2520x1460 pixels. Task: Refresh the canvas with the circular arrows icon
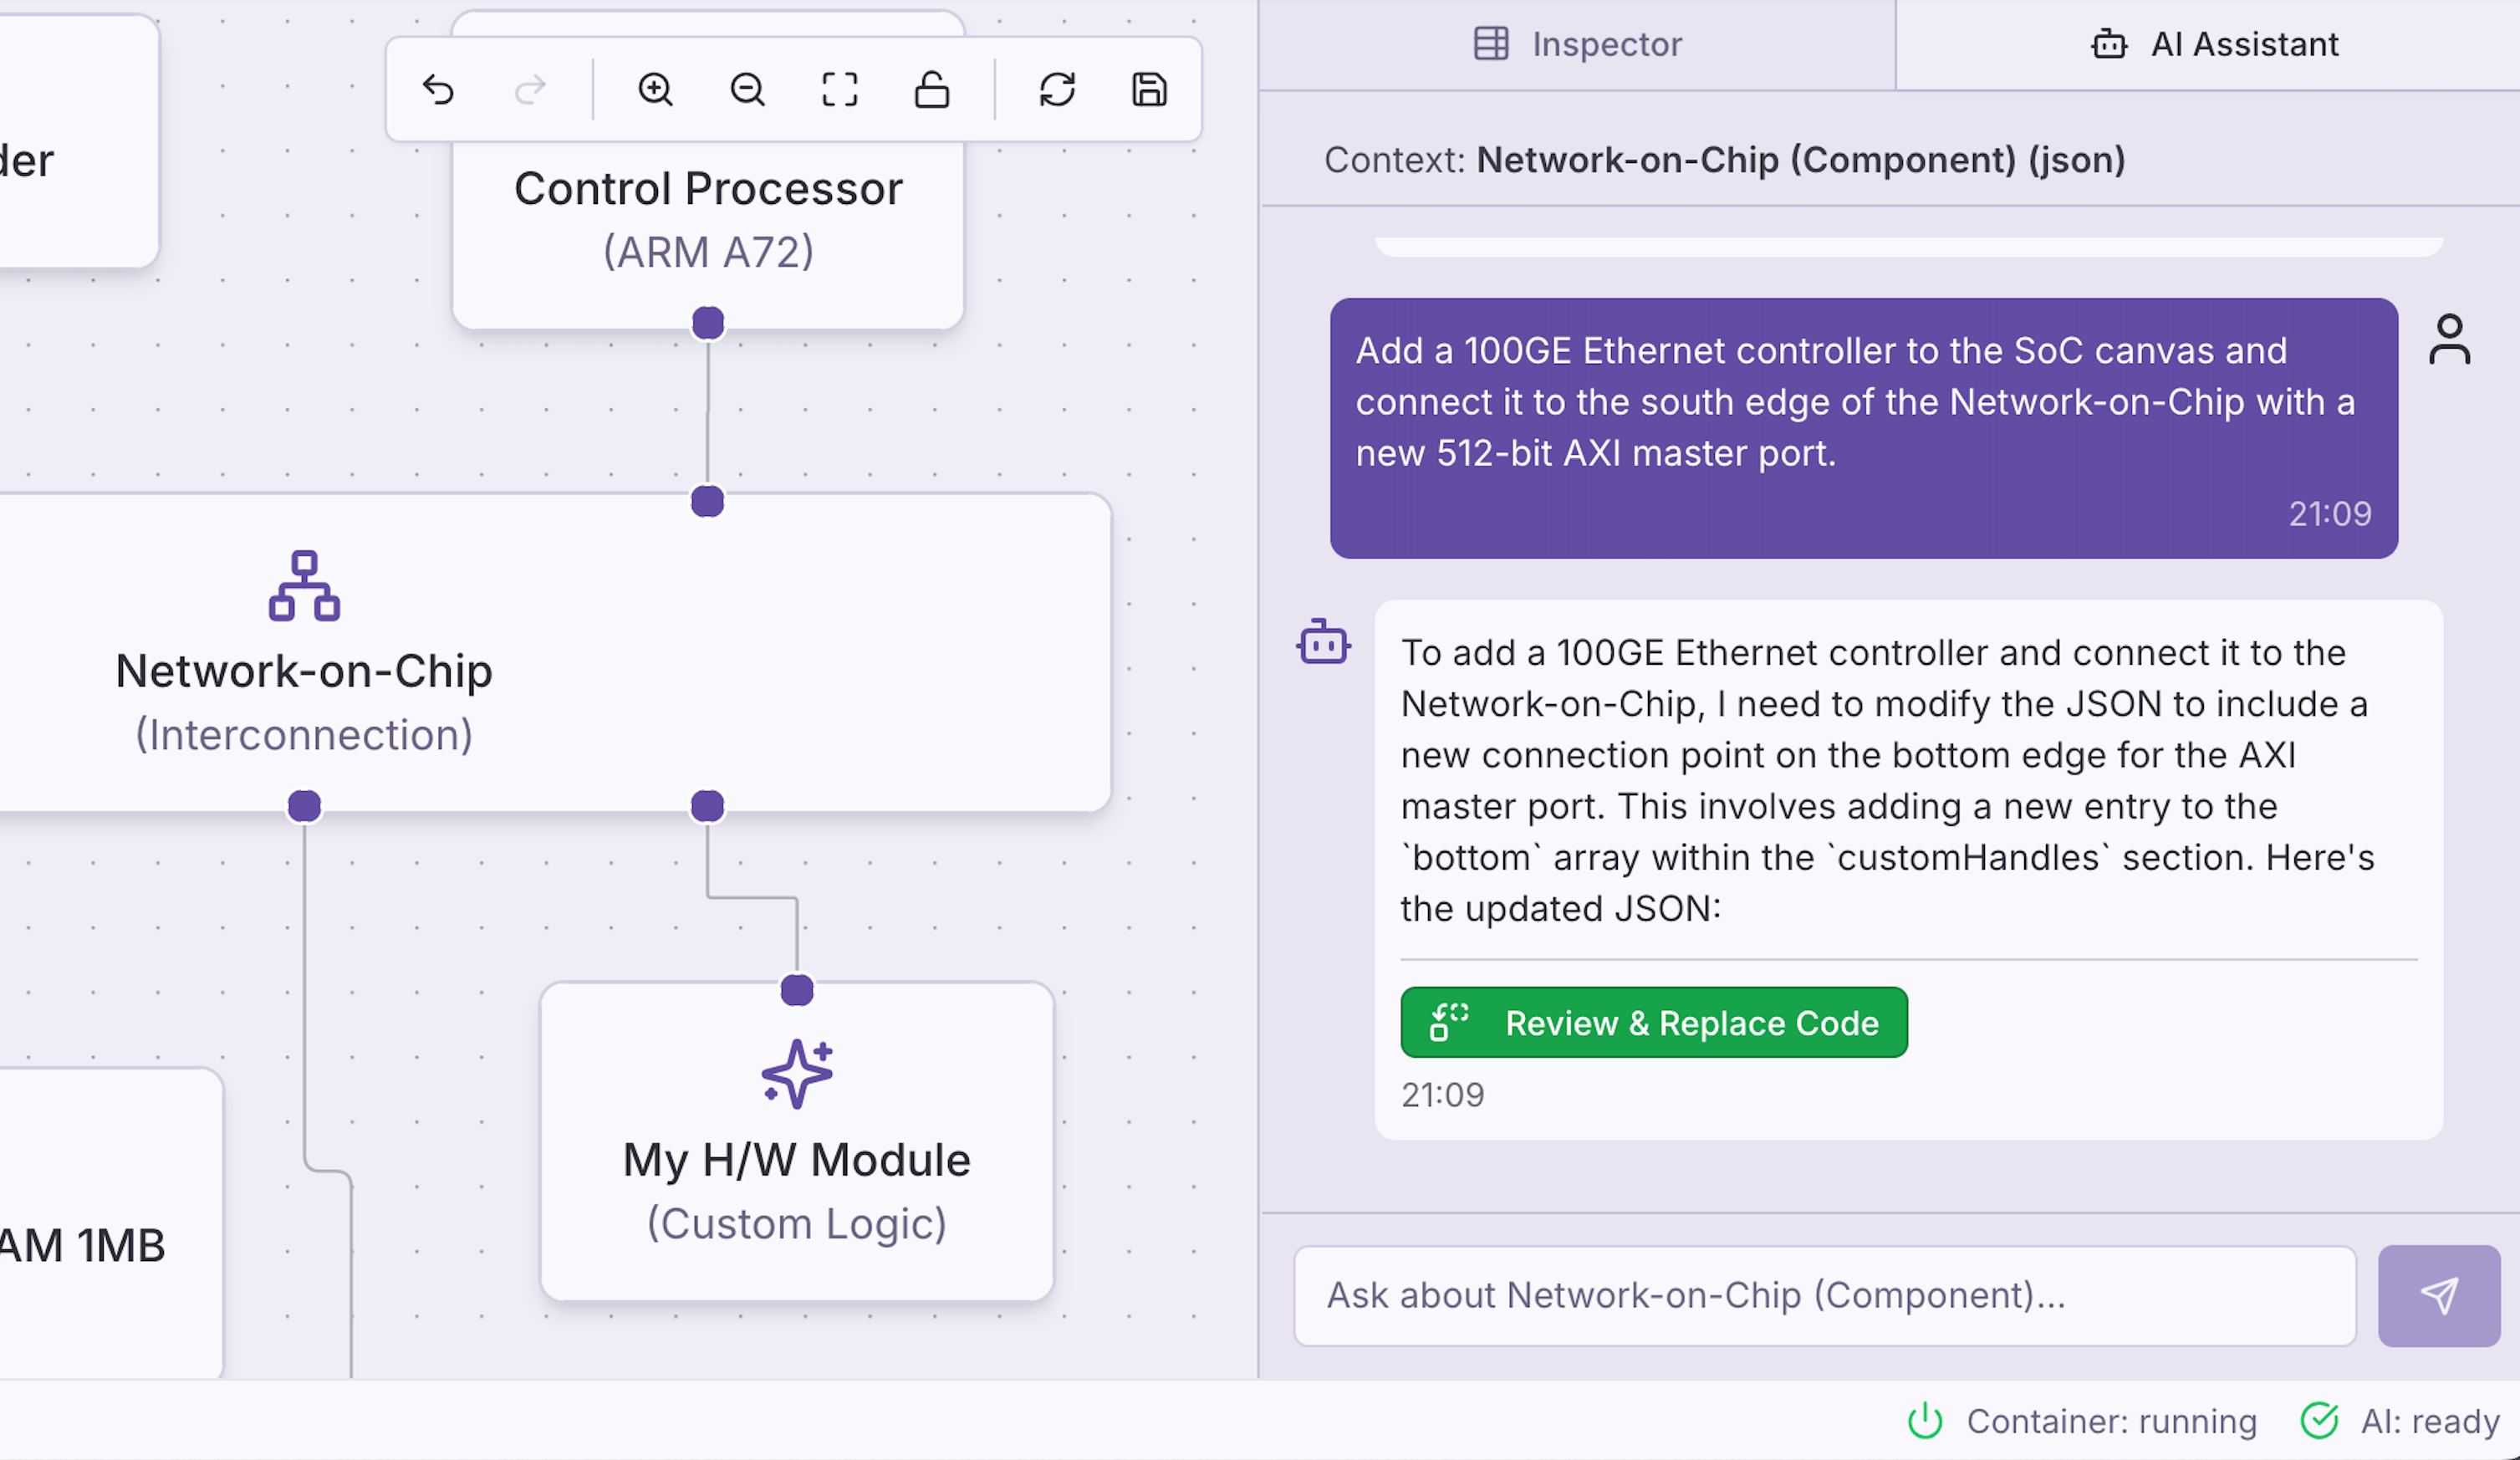point(1057,90)
